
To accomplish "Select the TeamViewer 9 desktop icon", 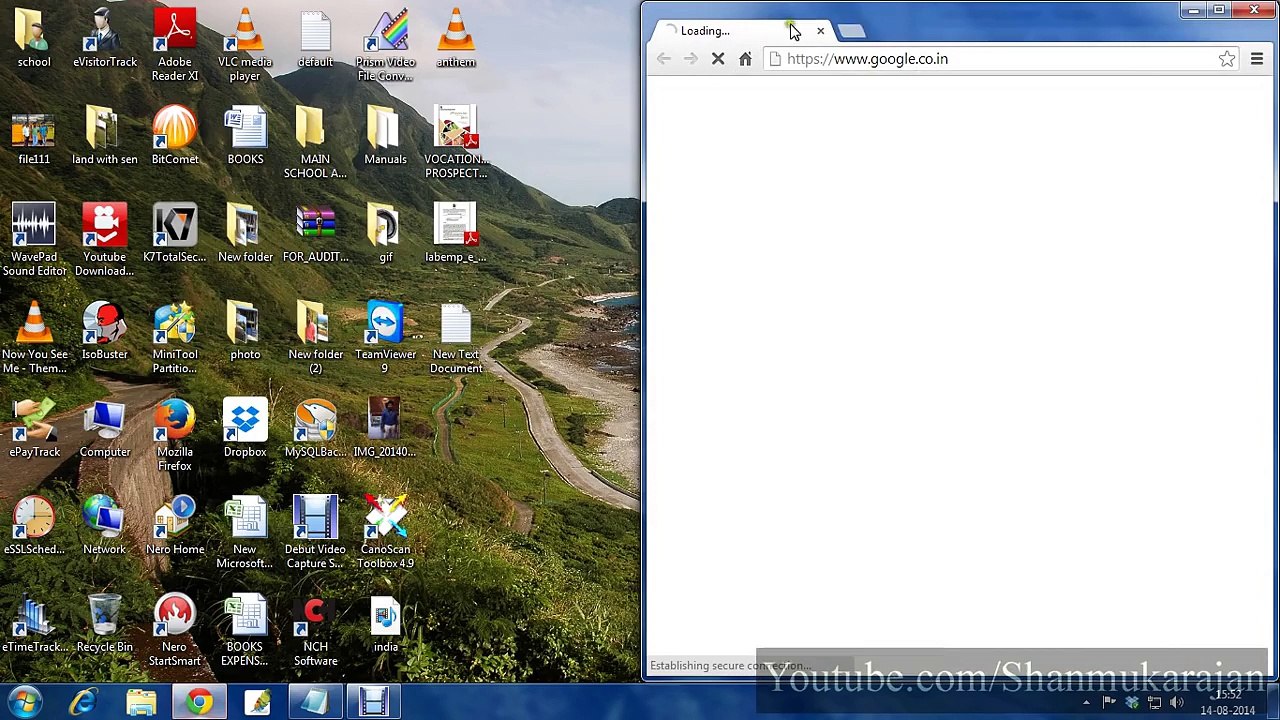I will coord(385,338).
